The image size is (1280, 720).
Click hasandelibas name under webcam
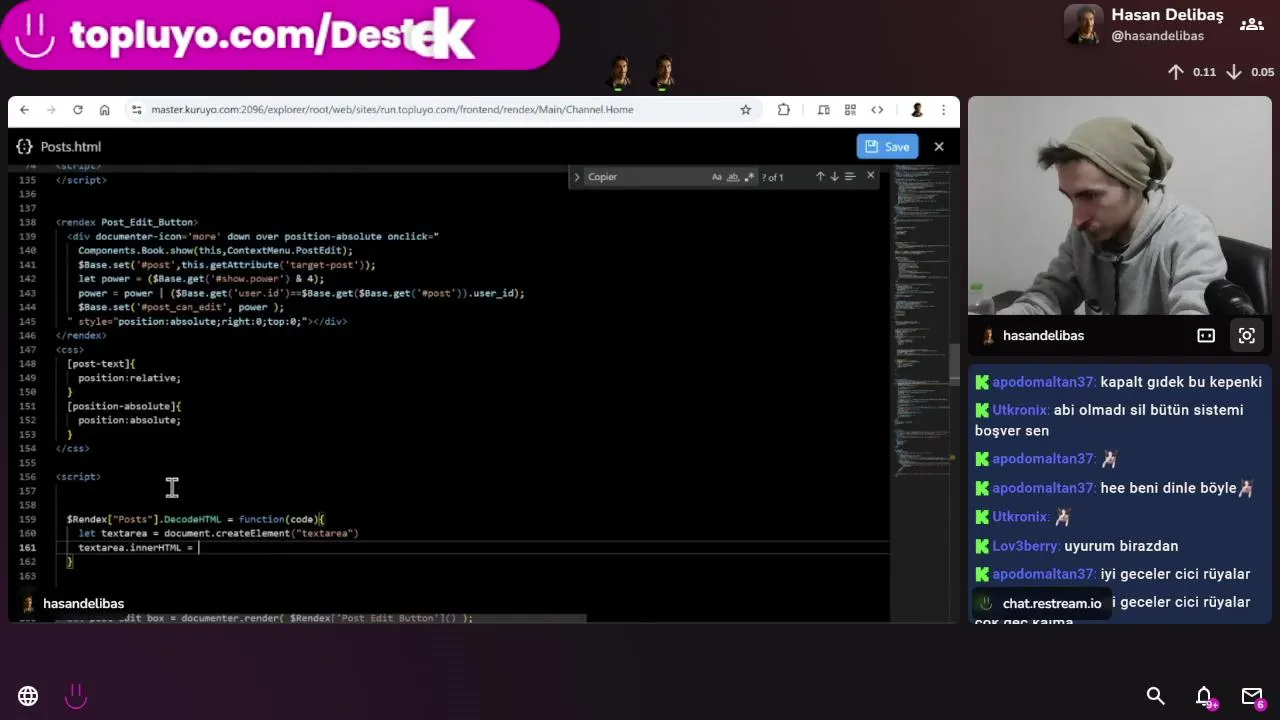point(1043,336)
